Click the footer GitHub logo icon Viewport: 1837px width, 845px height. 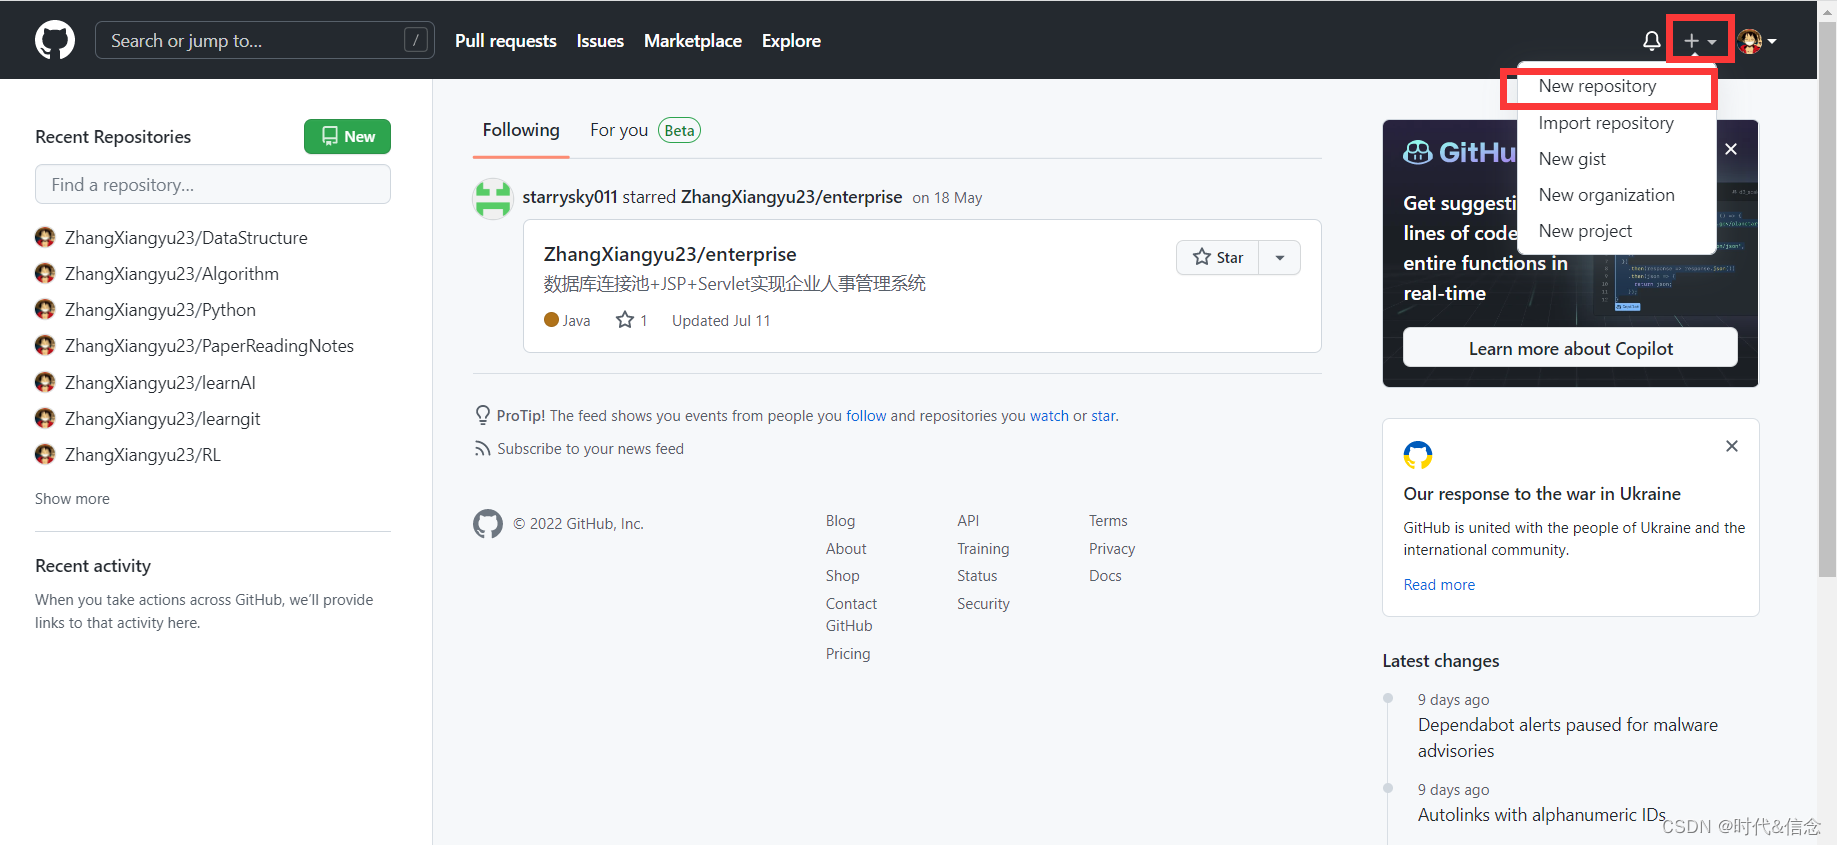pos(488,524)
